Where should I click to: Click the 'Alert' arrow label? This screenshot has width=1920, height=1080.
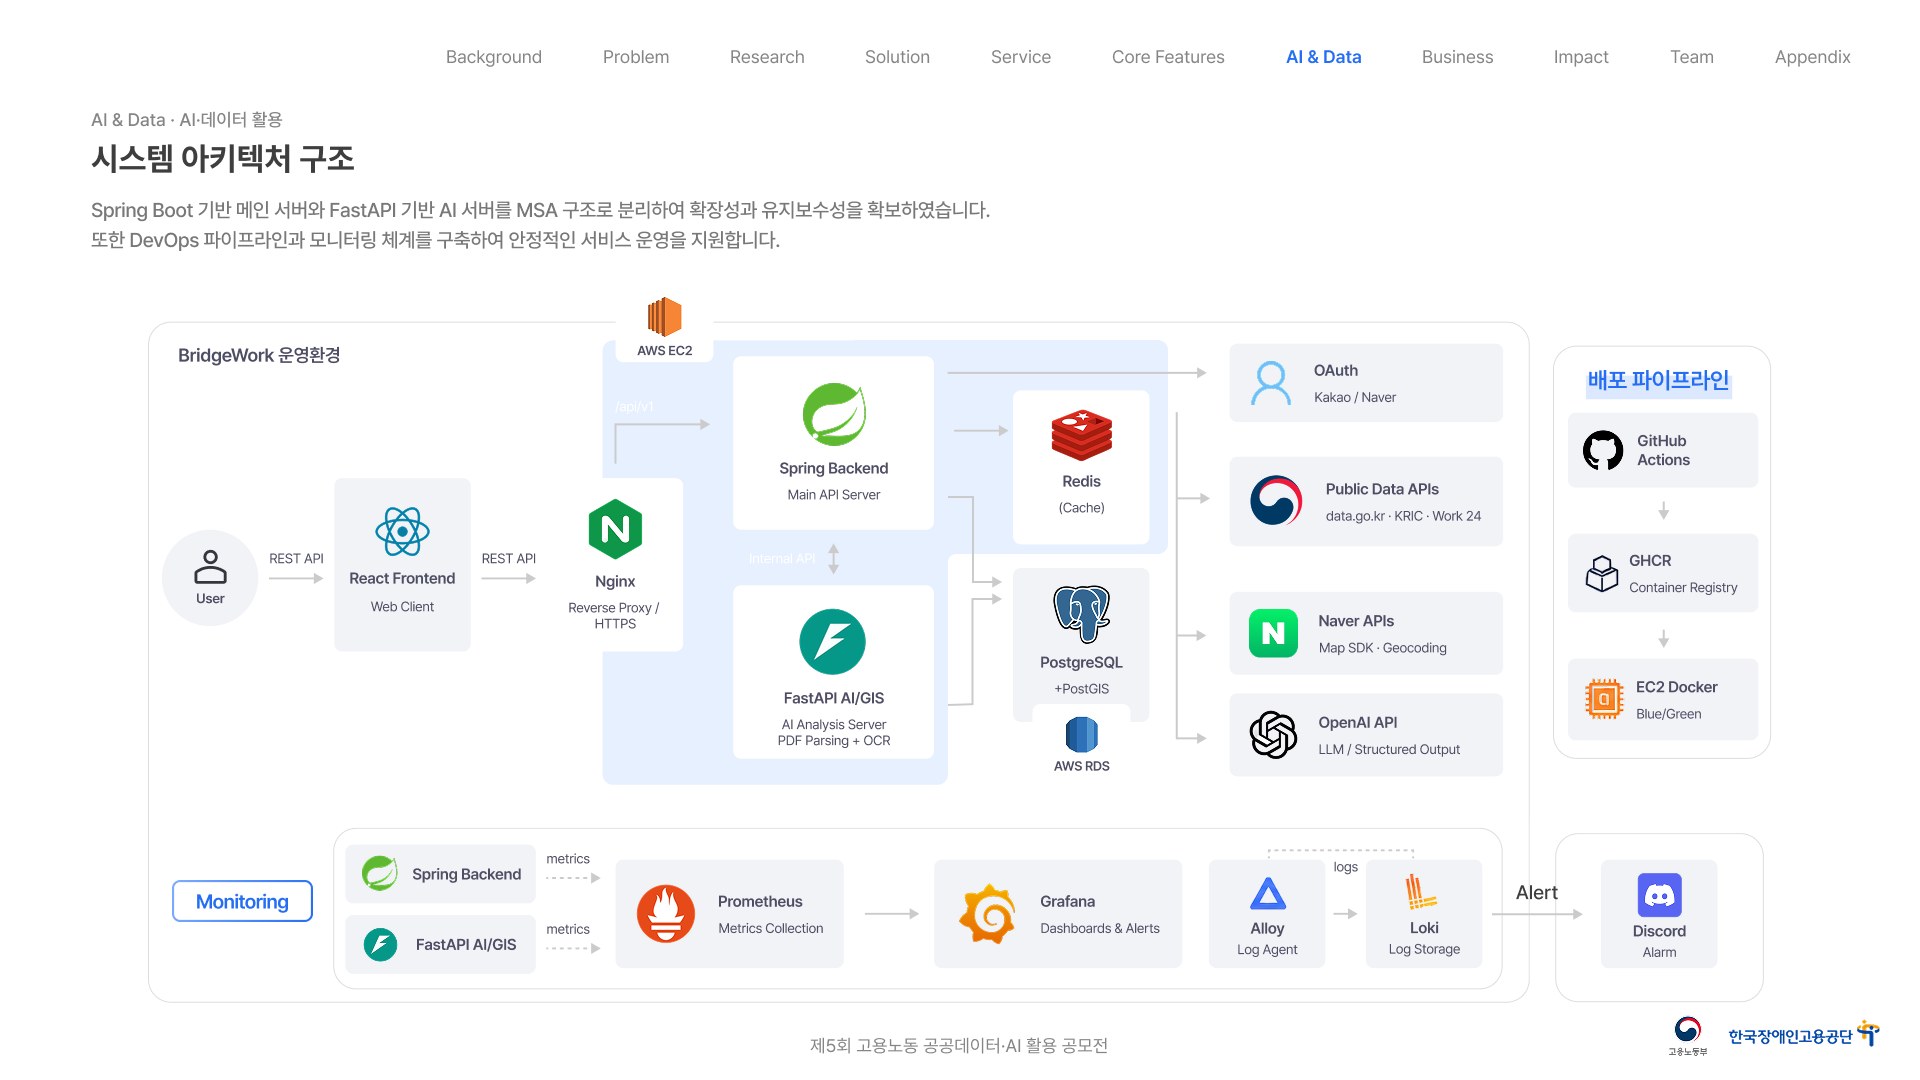pos(1537,892)
